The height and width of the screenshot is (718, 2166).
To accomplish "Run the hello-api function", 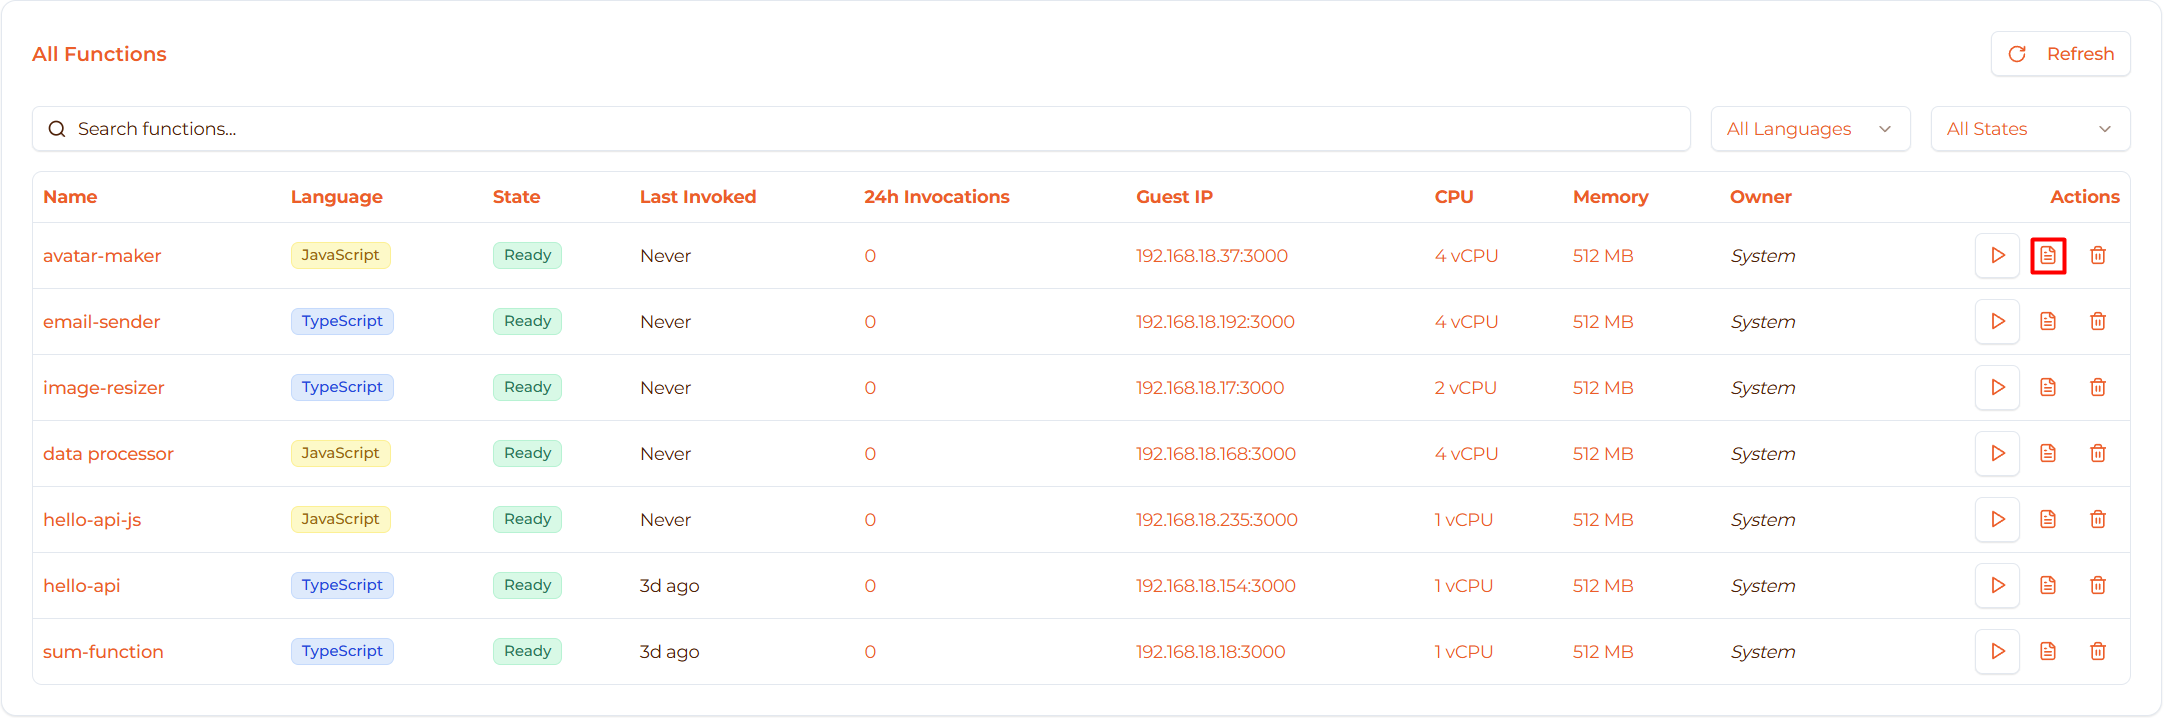I will click(1997, 585).
